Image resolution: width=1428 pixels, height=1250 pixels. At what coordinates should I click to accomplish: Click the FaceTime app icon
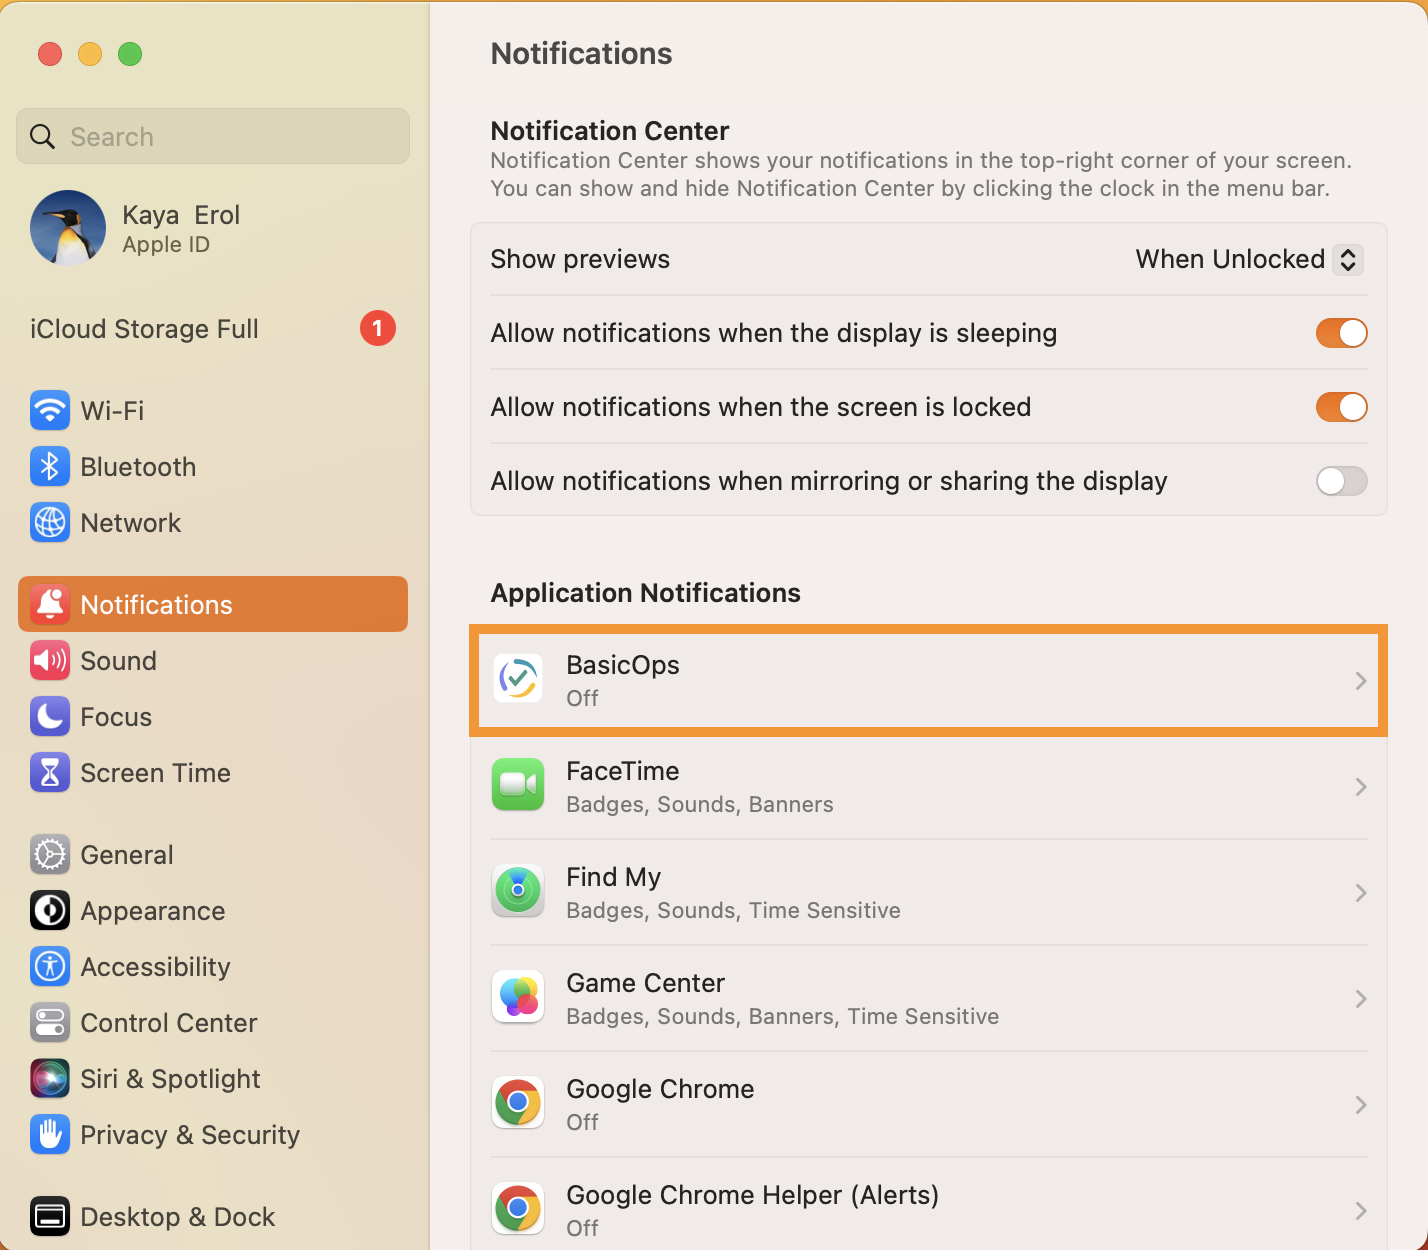point(518,786)
